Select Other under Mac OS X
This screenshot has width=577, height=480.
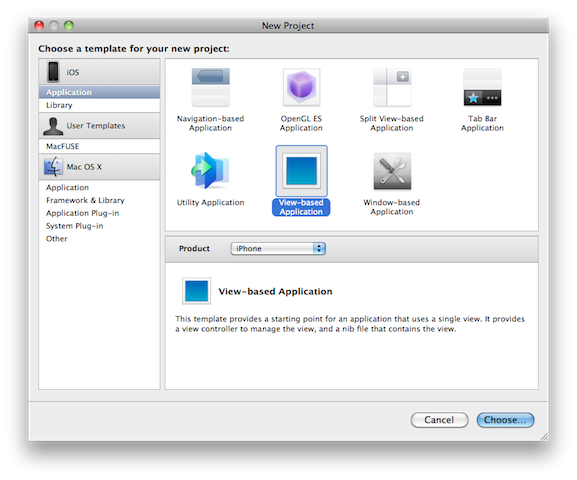[x=57, y=239]
